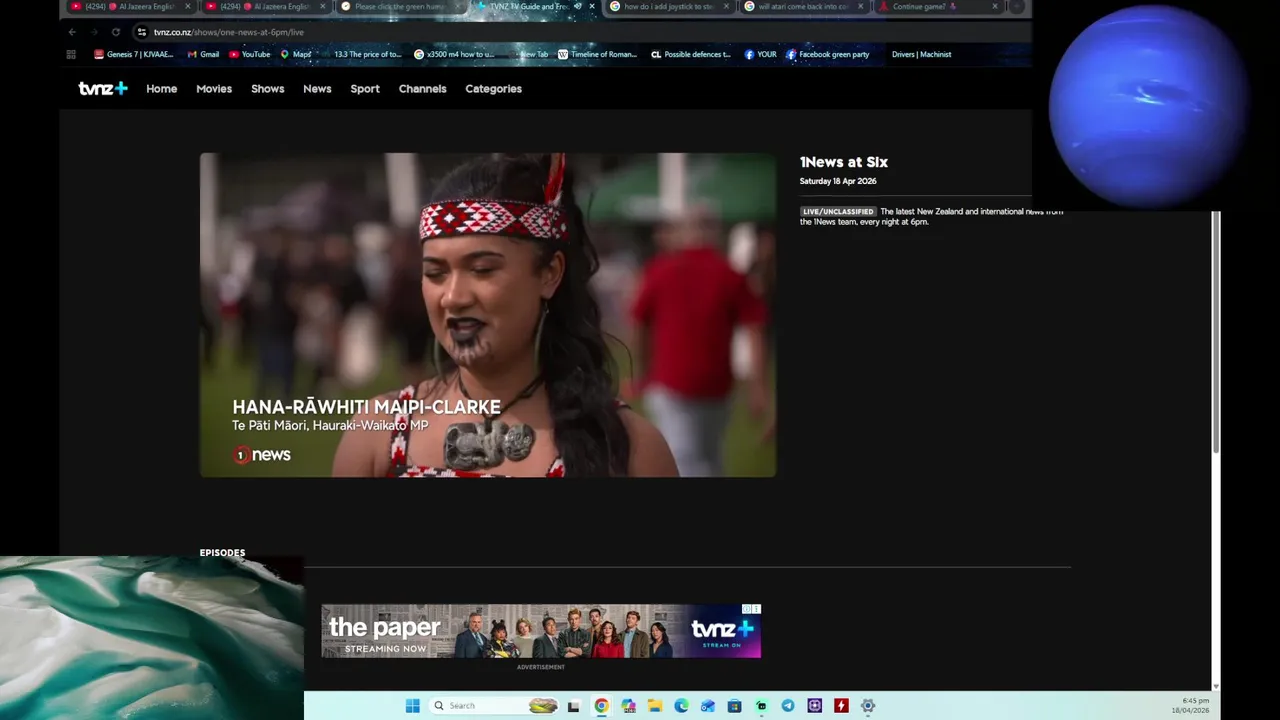Close the TVNZ TV Guide tab
The height and width of the screenshot is (720, 1280).
[592, 7]
